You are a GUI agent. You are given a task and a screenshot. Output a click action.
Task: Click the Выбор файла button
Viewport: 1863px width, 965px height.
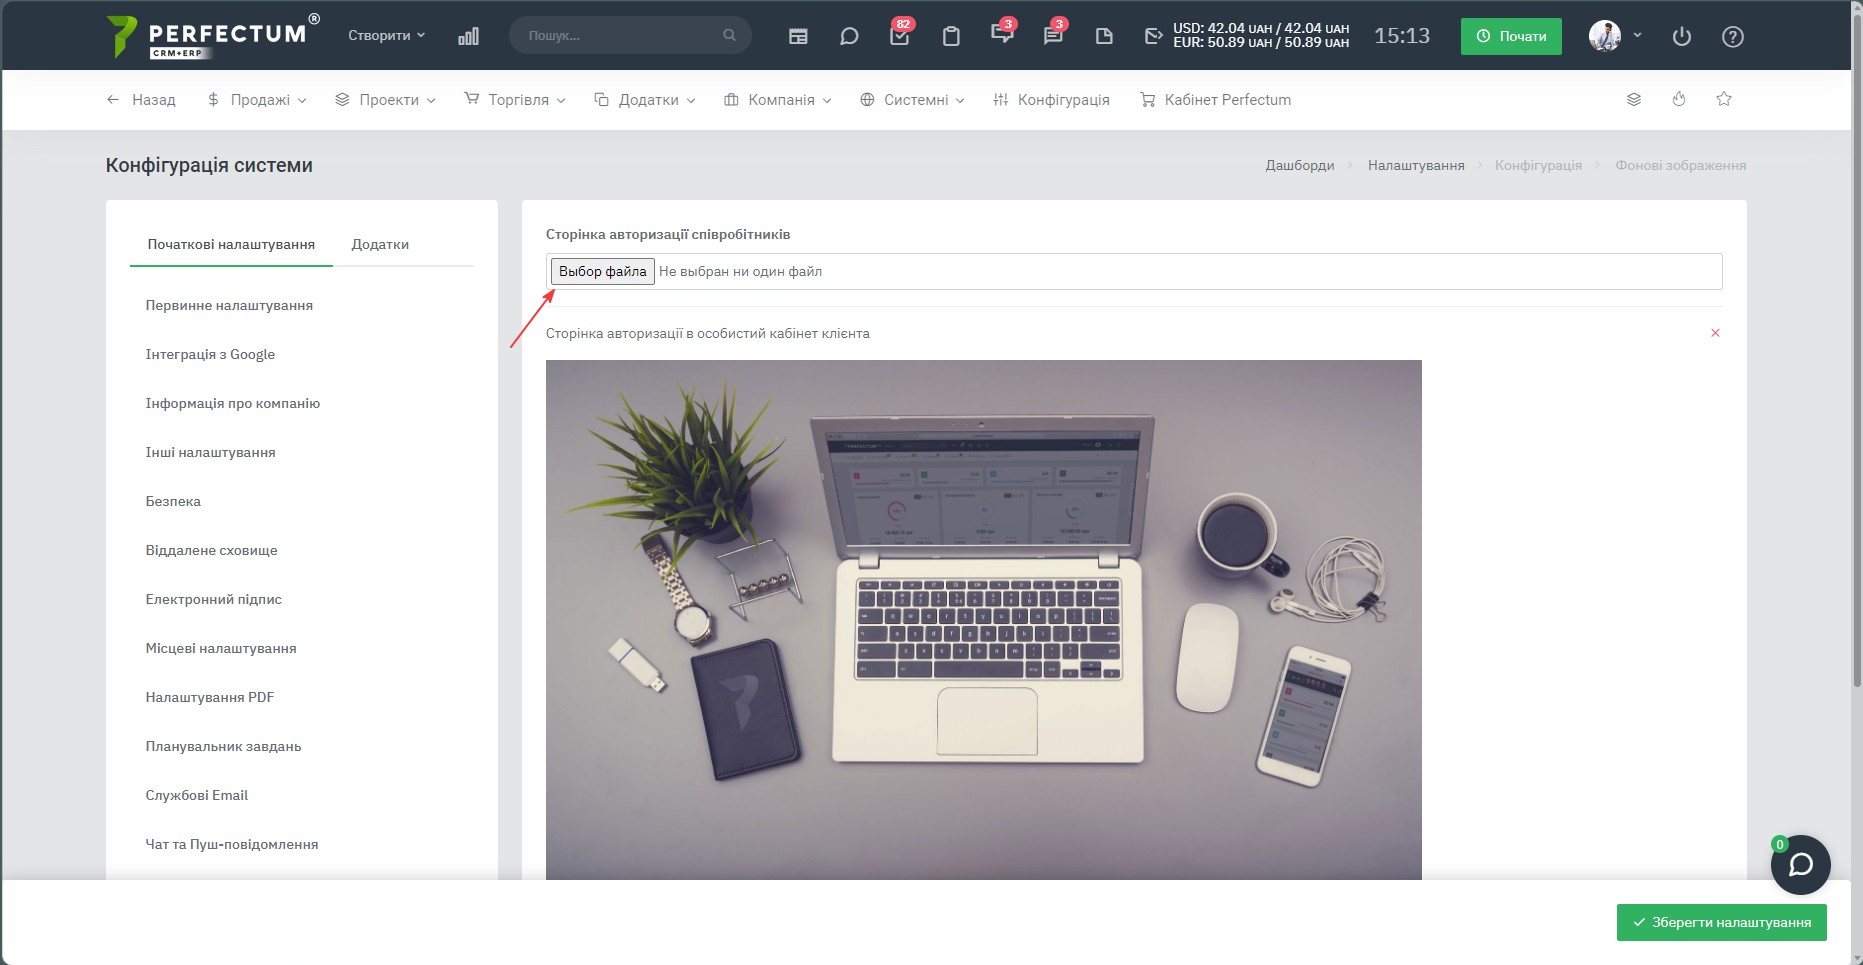tap(603, 271)
